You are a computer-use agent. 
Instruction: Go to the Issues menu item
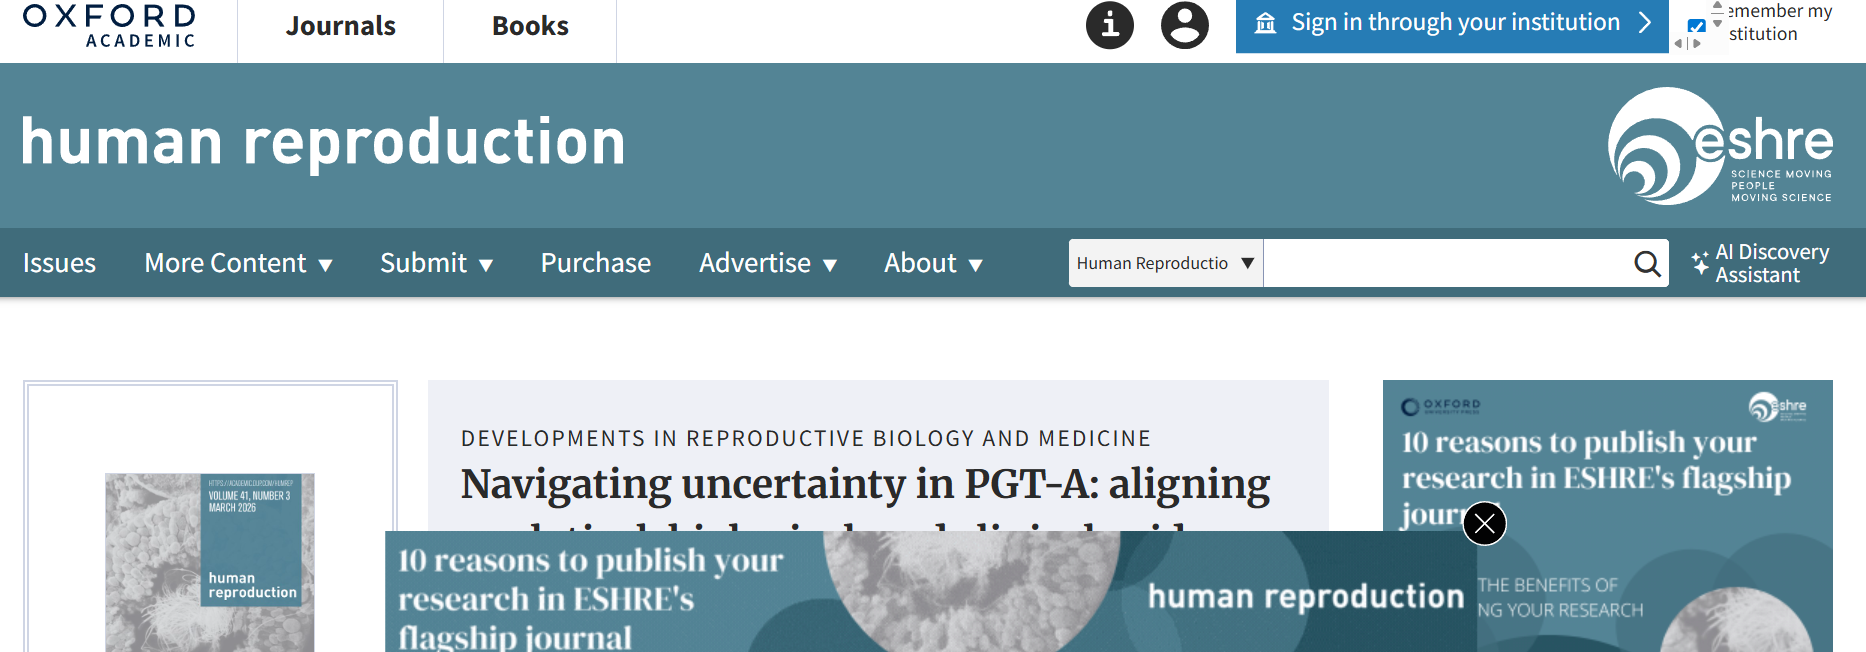click(59, 263)
